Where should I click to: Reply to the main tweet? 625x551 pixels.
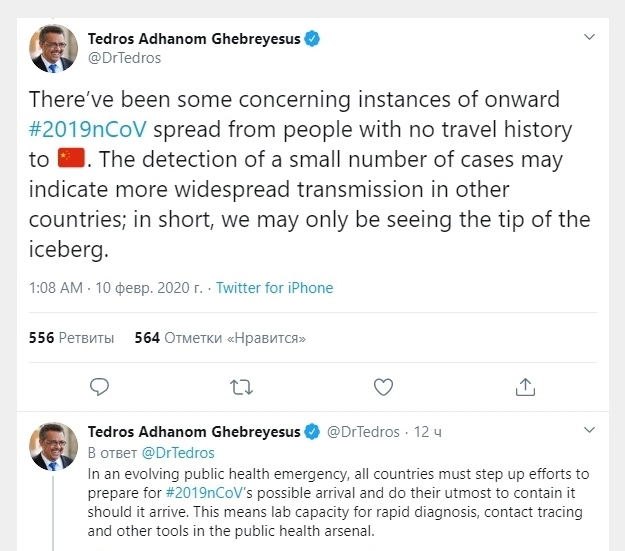pyautogui.click(x=98, y=385)
